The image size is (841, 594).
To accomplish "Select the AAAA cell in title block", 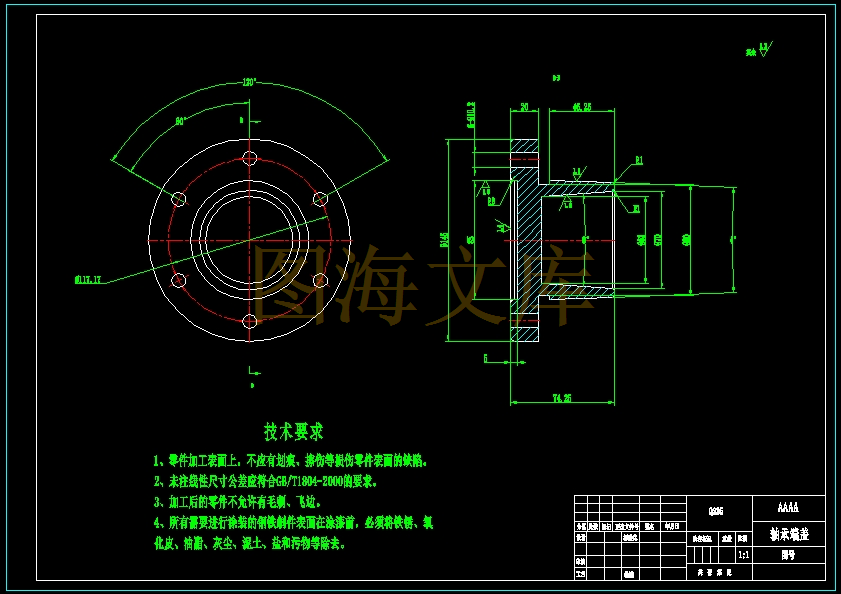I will click(x=788, y=507).
